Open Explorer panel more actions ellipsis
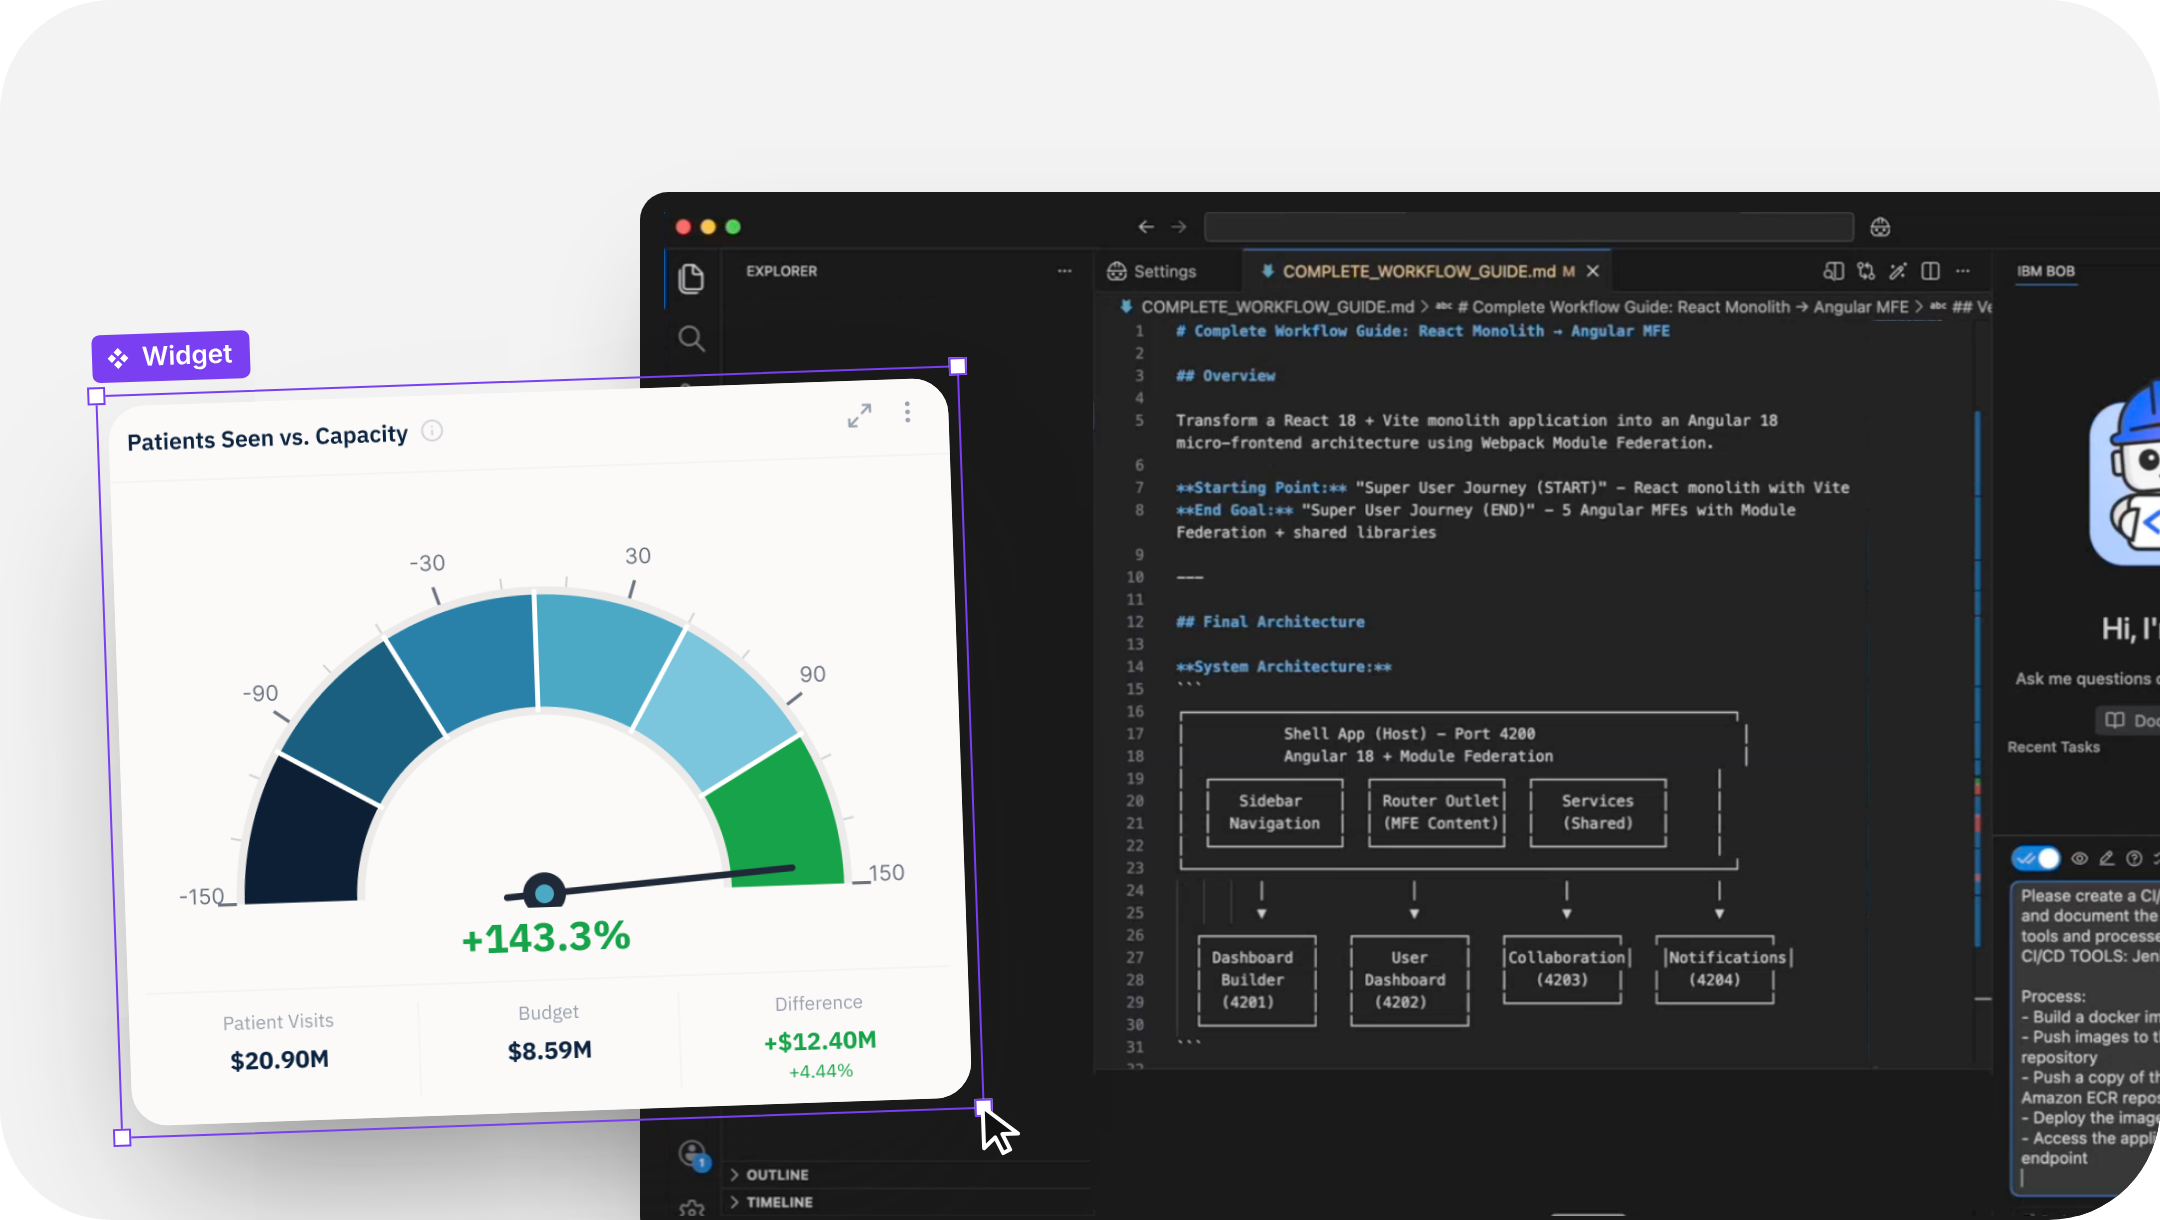 1064,271
